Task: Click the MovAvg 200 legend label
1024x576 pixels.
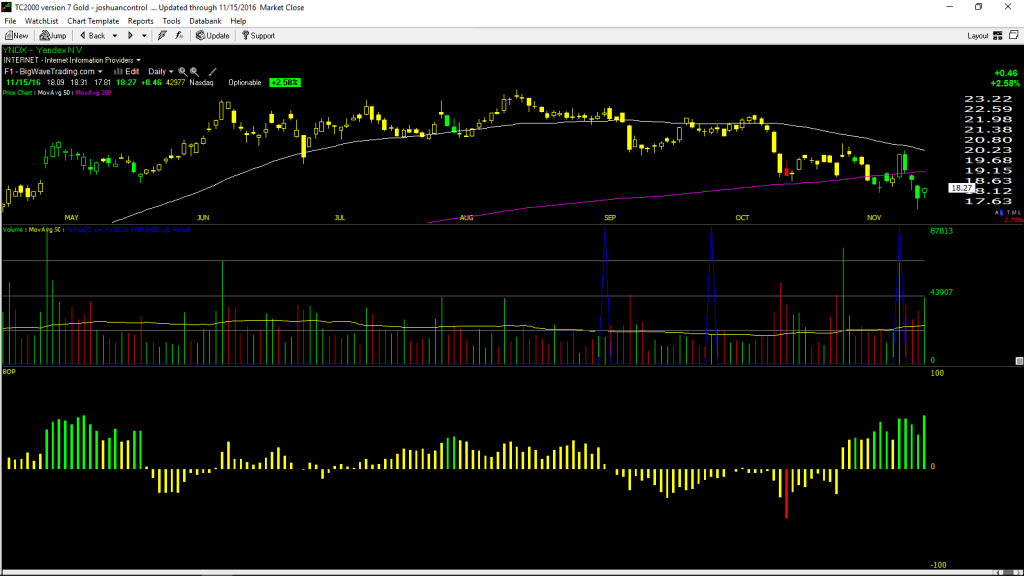Action: point(93,93)
